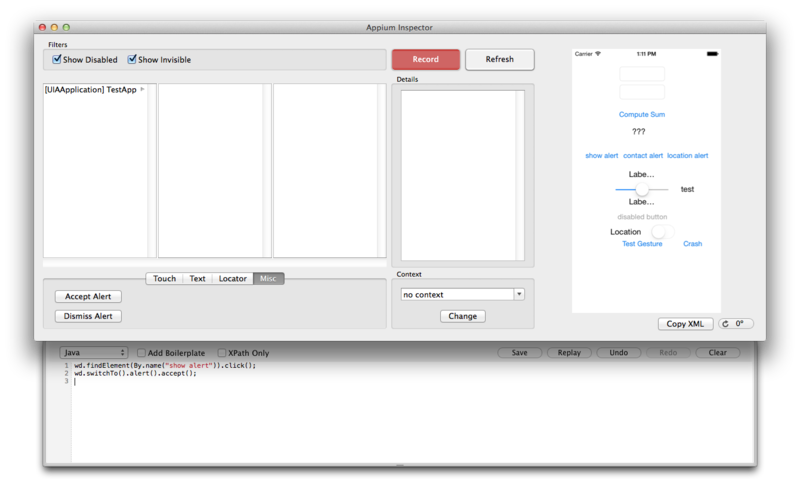Tap the Test Gesture link in preview
The height and width of the screenshot is (481, 800).
pyautogui.click(x=642, y=244)
